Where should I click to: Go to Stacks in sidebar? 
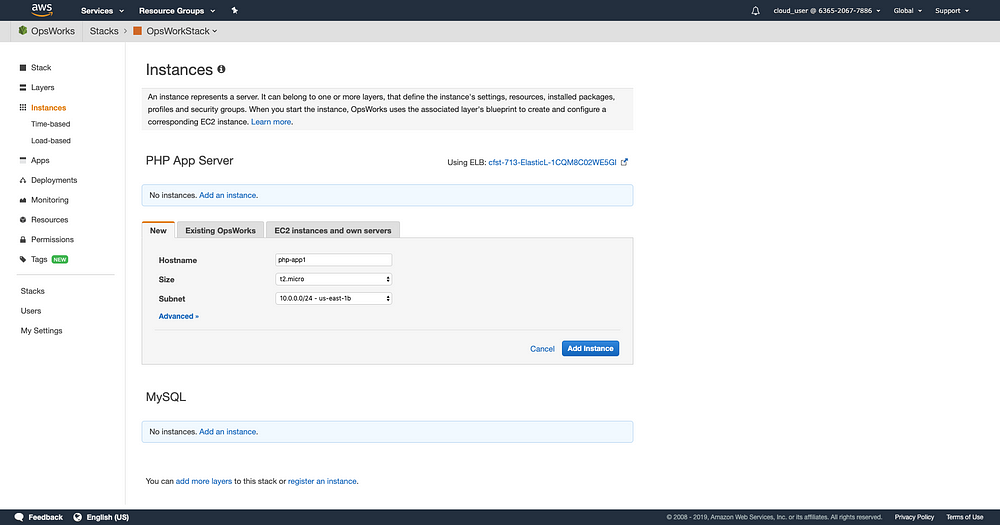33,291
